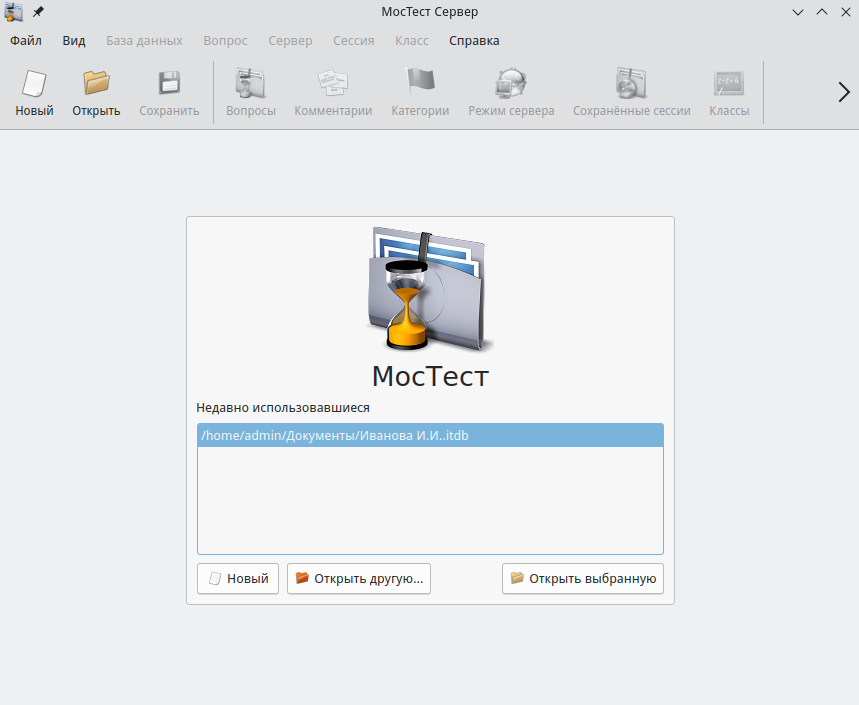Expand the toolbar overflow chevron arrow
This screenshot has height=705, width=859.
click(843, 92)
